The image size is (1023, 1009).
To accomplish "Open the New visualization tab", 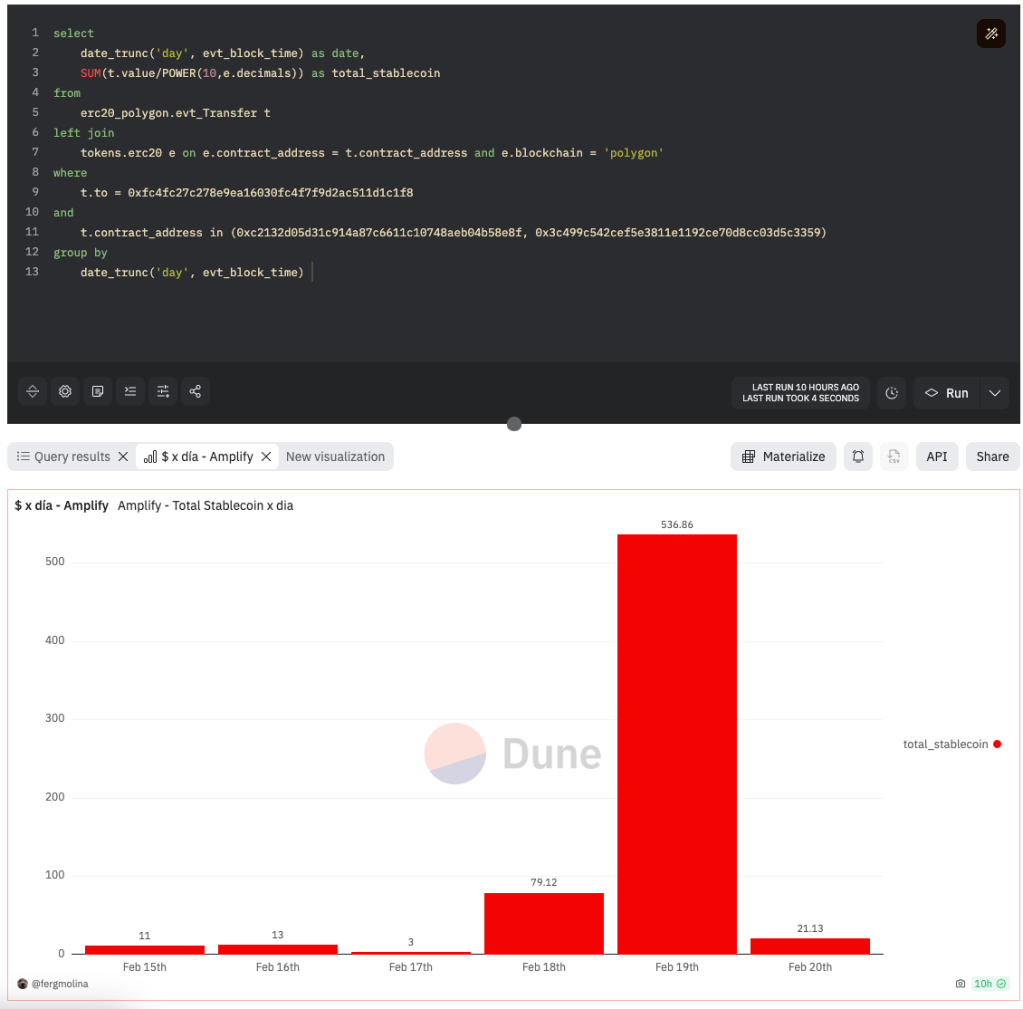I will tap(335, 456).
